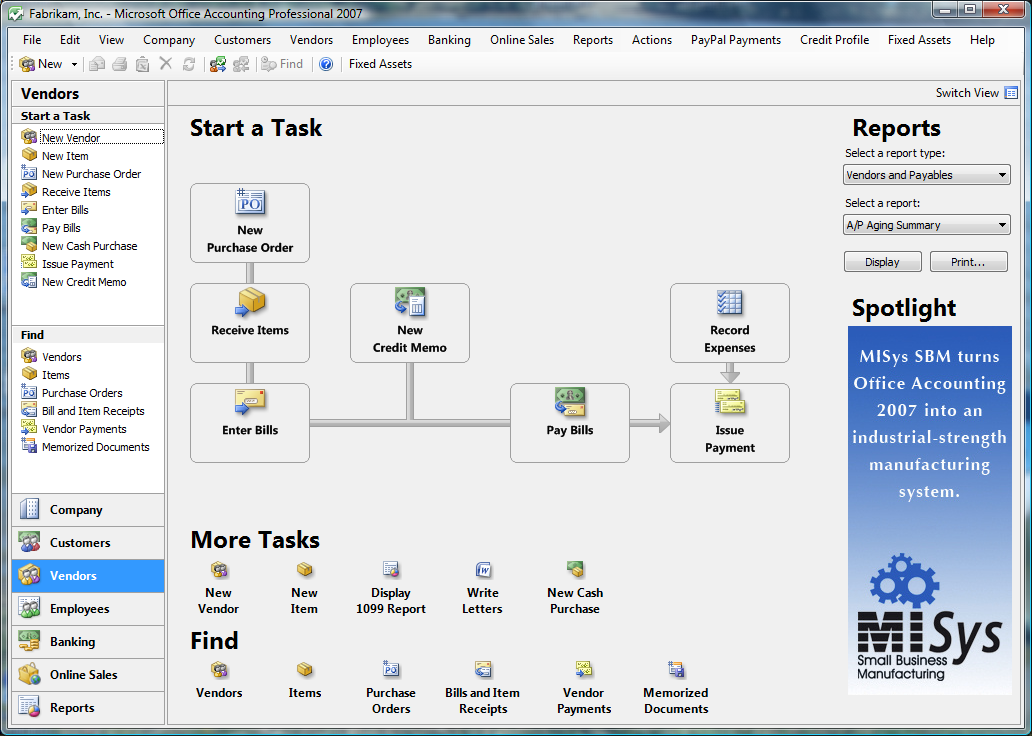Click the Items icon in bottom Find section
Image resolution: width=1032 pixels, height=736 pixels.
coord(304,670)
